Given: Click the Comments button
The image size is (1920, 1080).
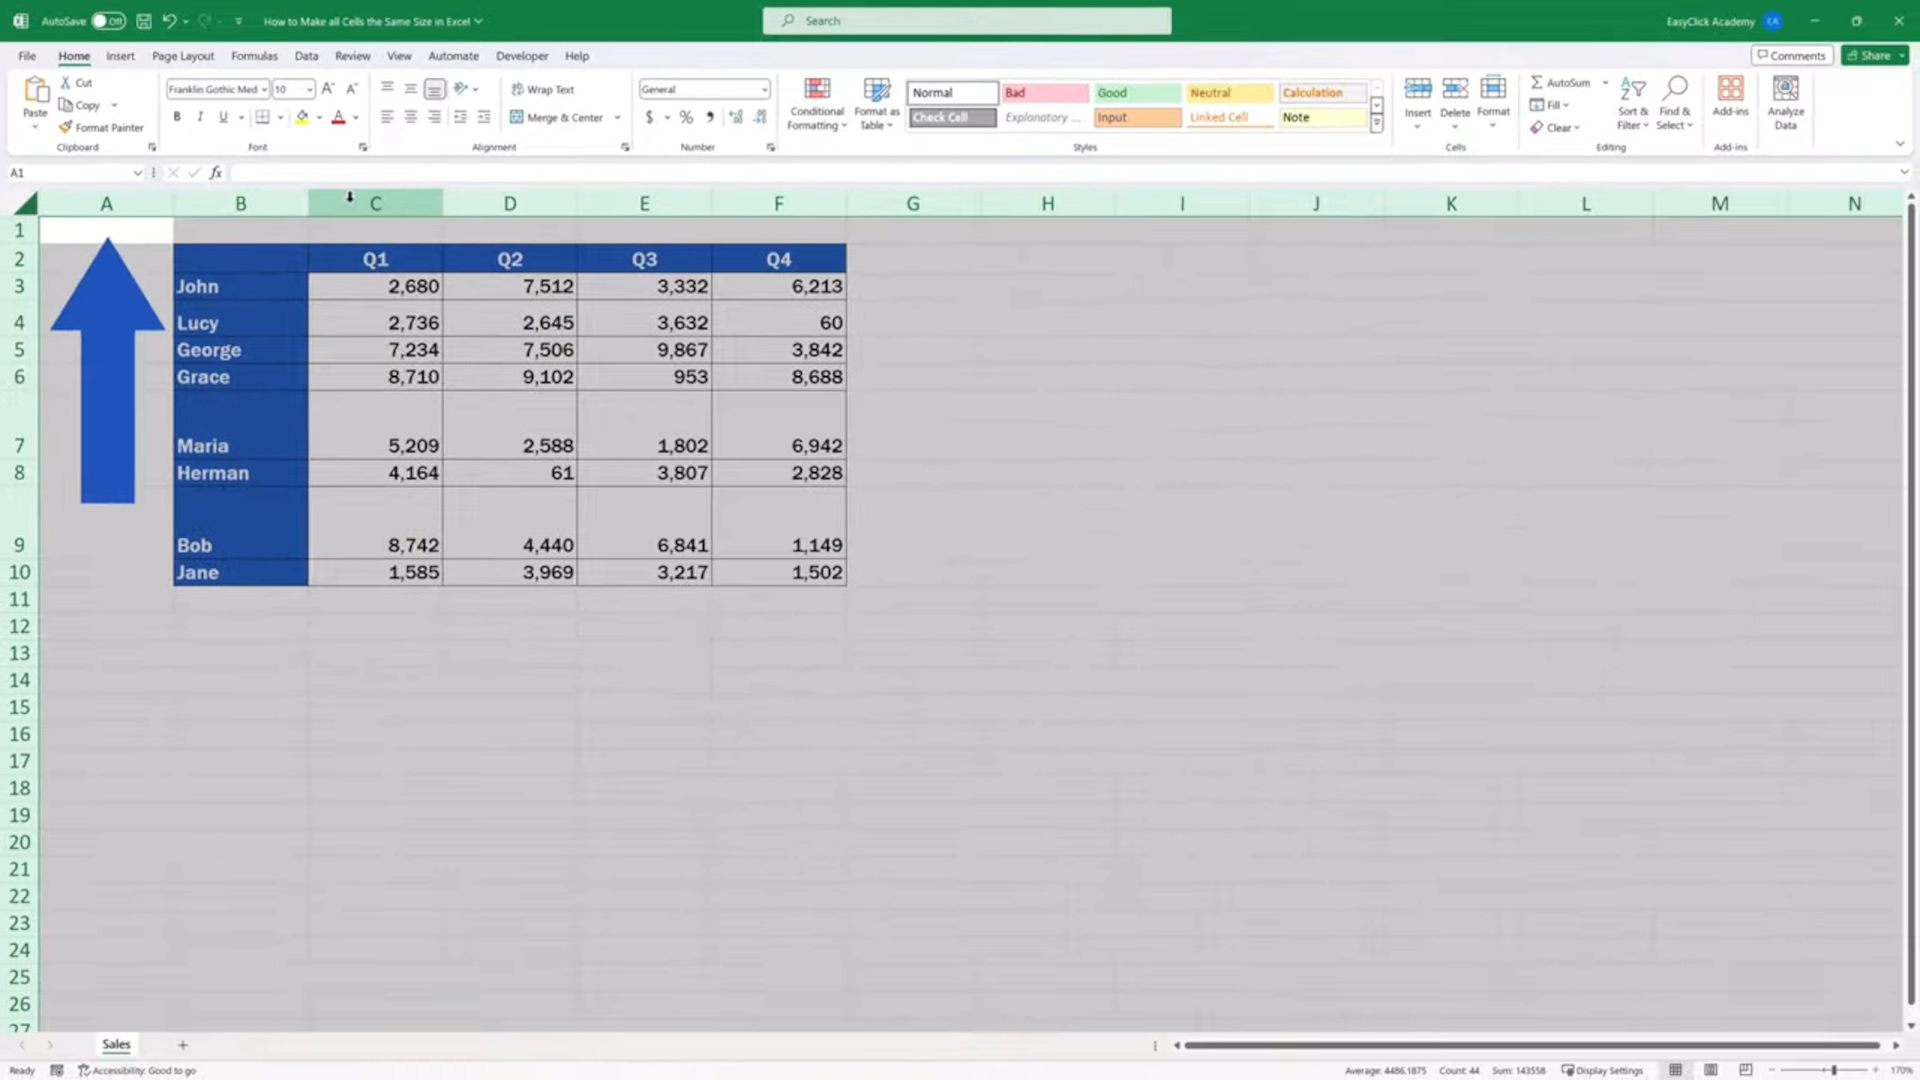Looking at the screenshot, I should [1791, 56].
